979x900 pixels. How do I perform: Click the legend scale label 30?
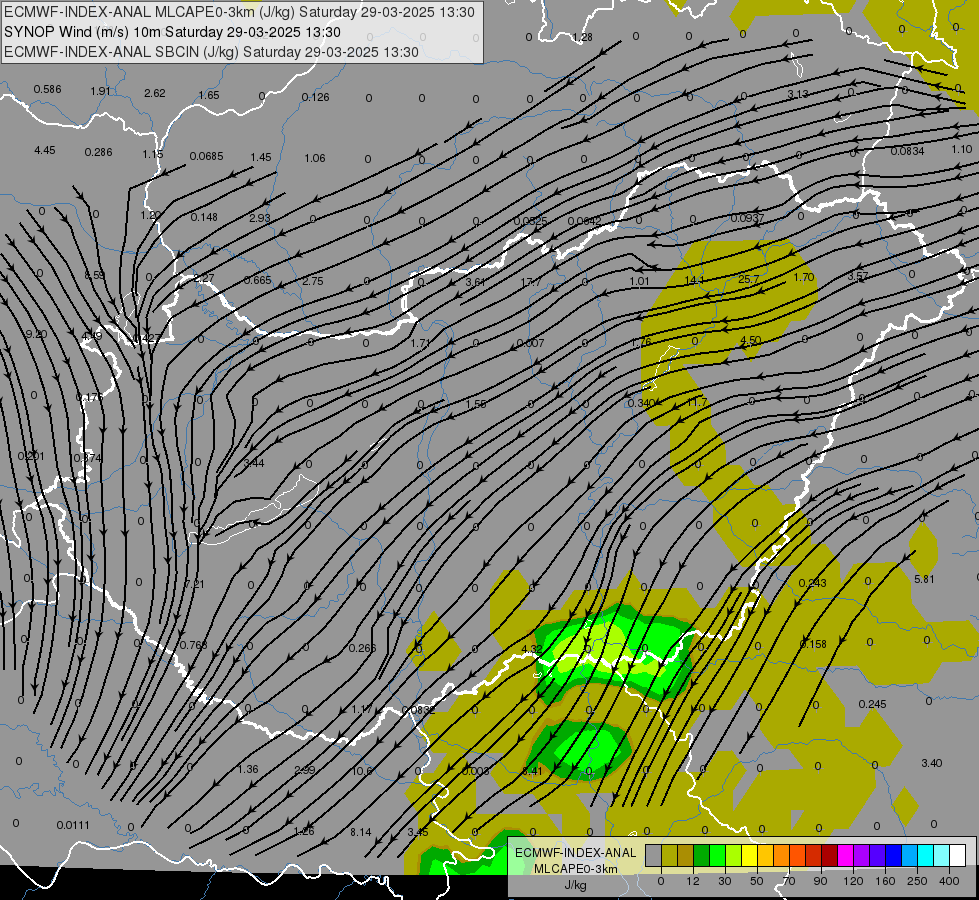[x=725, y=881]
